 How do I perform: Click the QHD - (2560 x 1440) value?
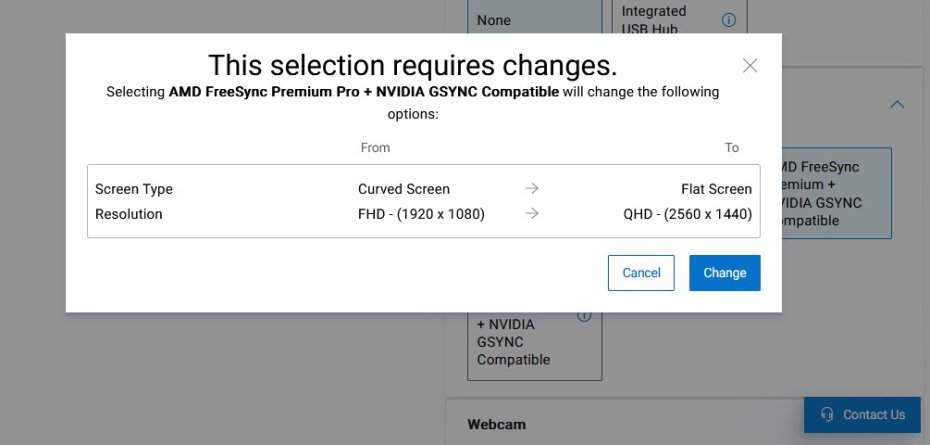coord(687,214)
